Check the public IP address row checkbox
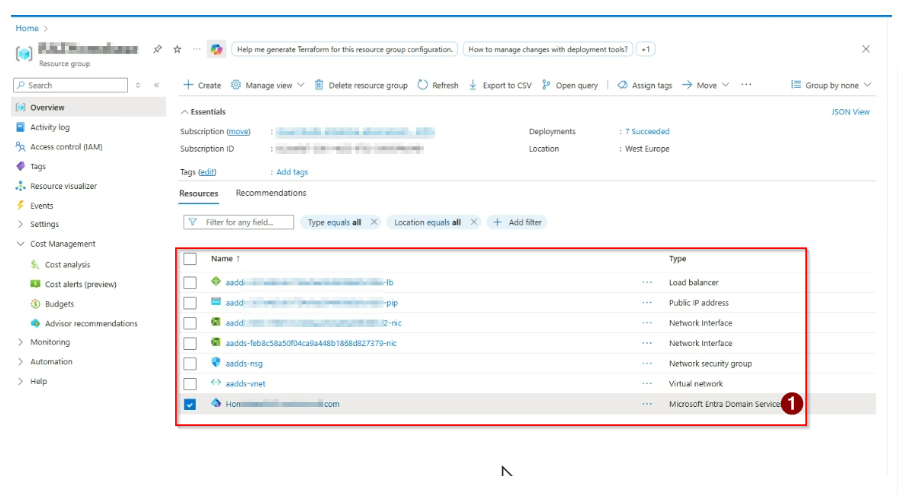This screenshot has height=495, width=904. 190,303
